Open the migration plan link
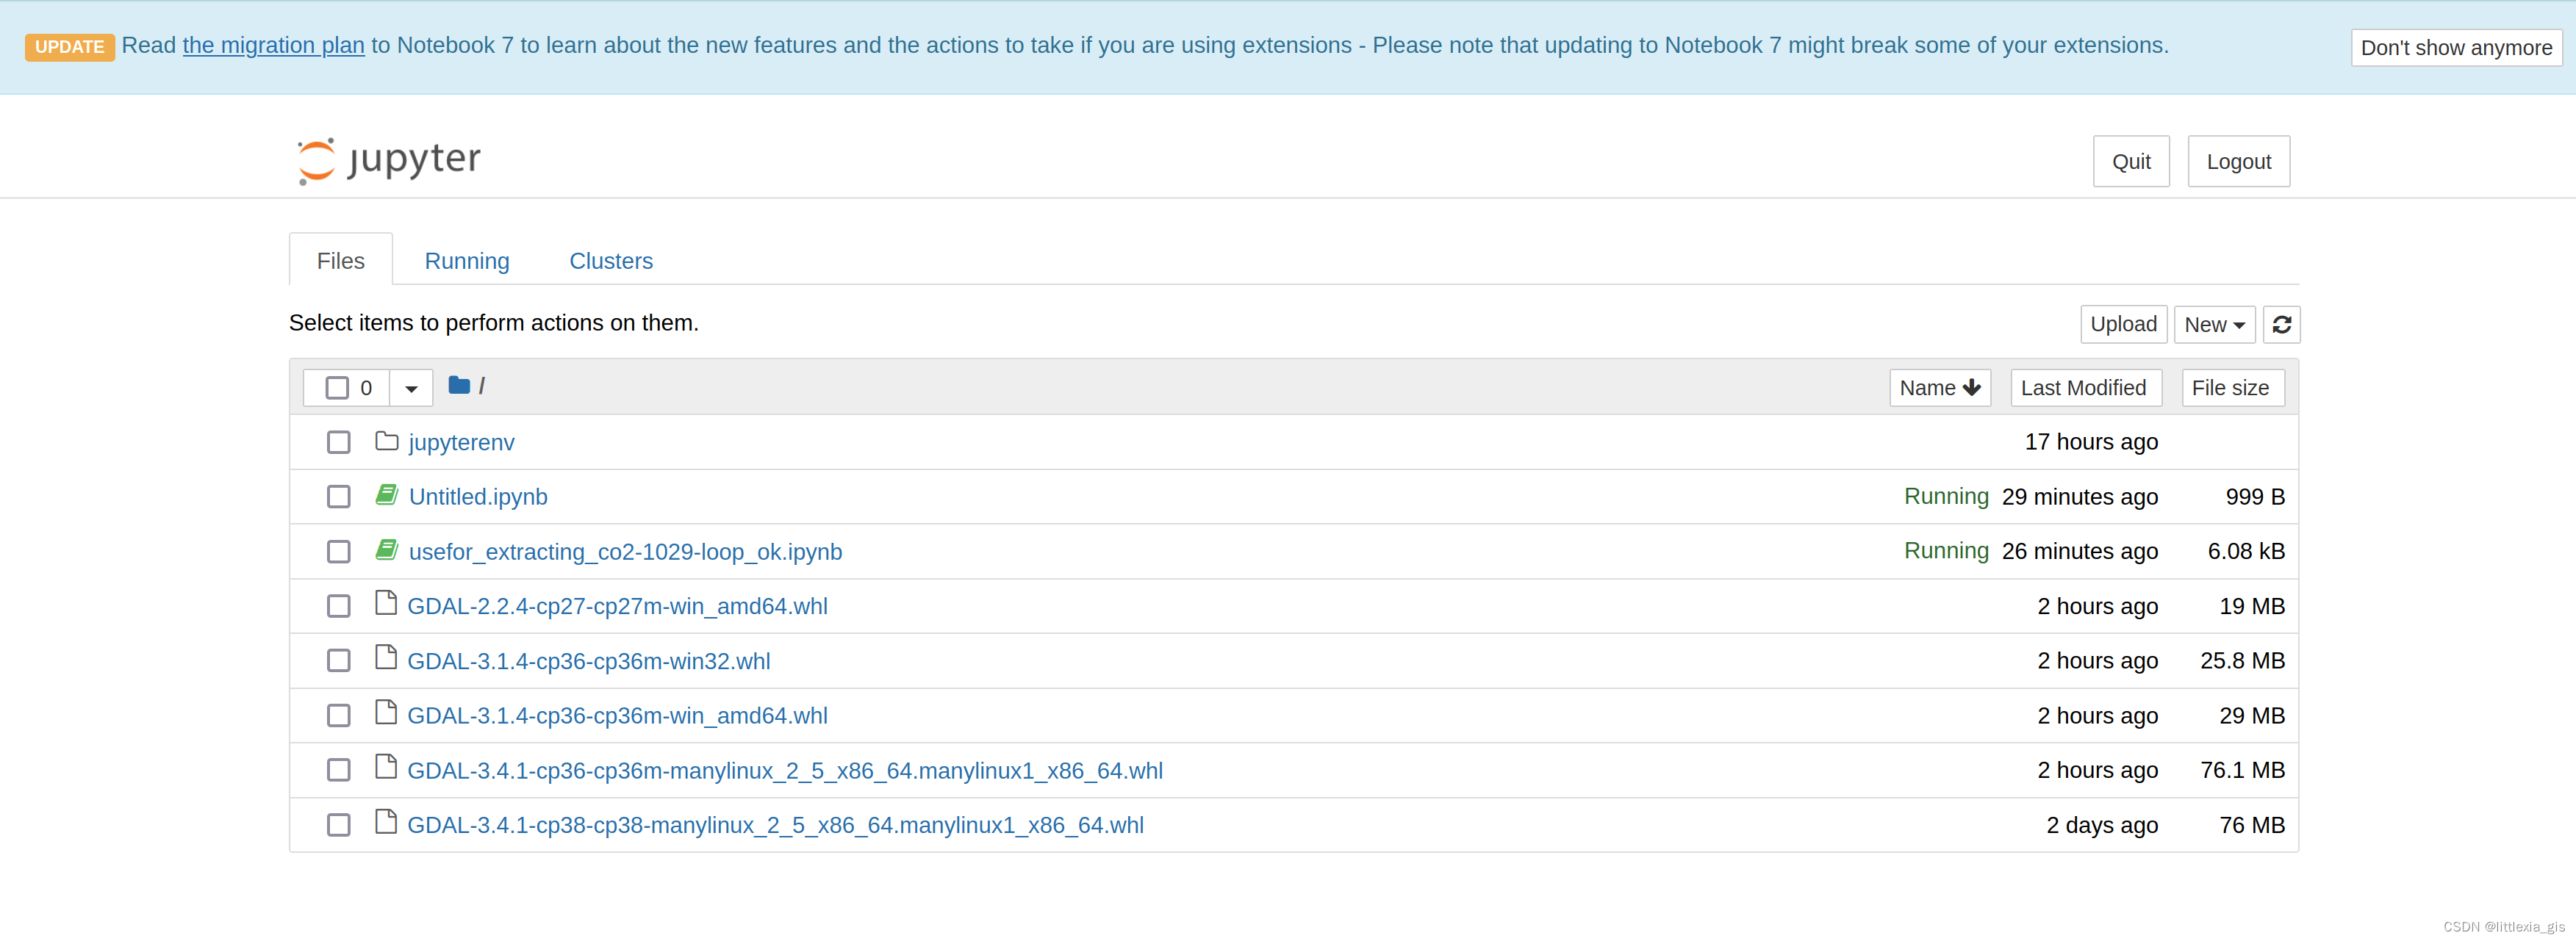2576x941 pixels. [x=273, y=46]
